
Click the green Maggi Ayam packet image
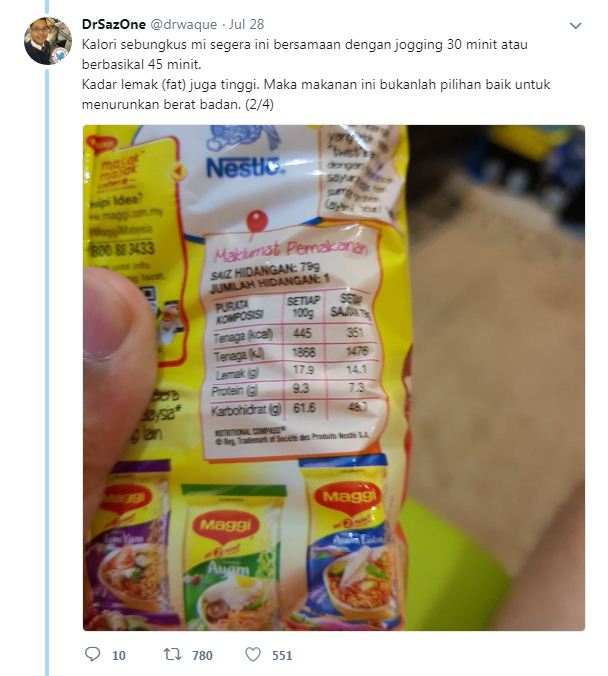(234, 556)
